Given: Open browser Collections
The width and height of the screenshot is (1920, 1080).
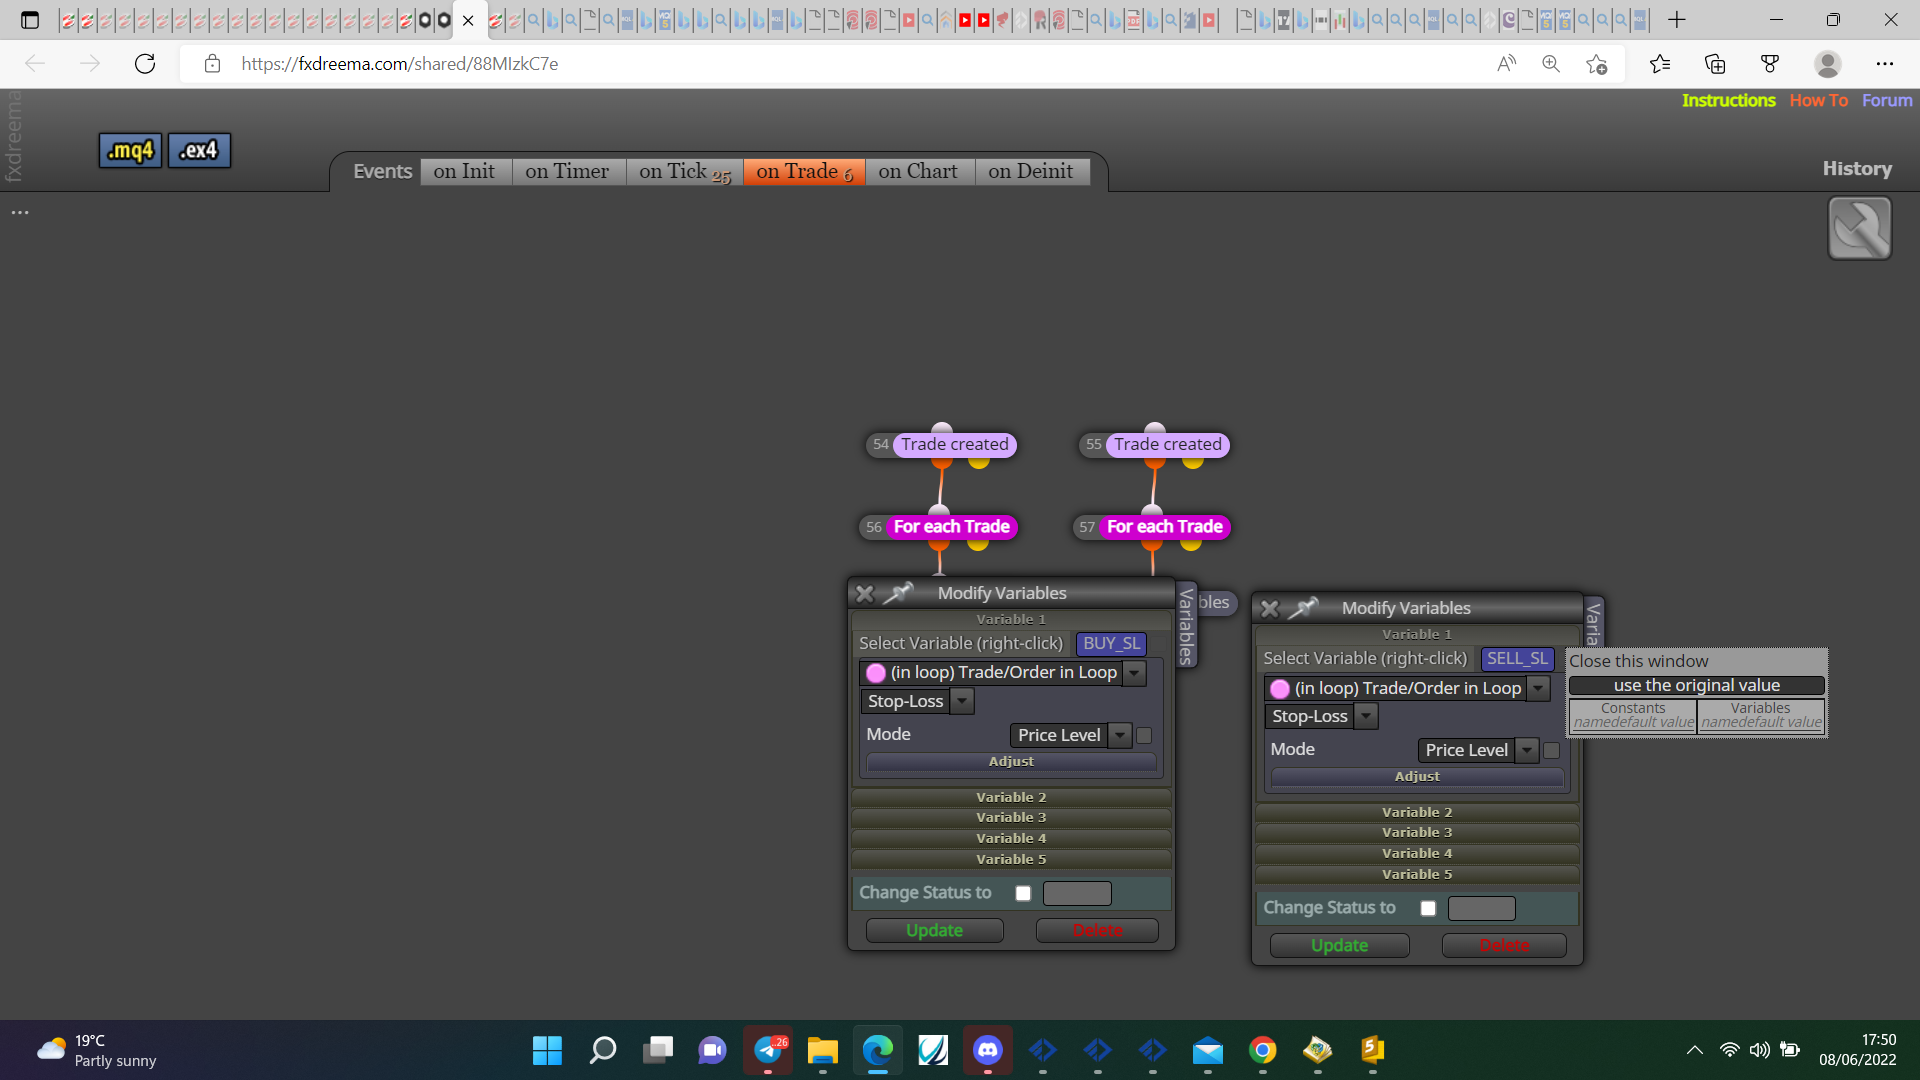Looking at the screenshot, I should pos(1715,64).
